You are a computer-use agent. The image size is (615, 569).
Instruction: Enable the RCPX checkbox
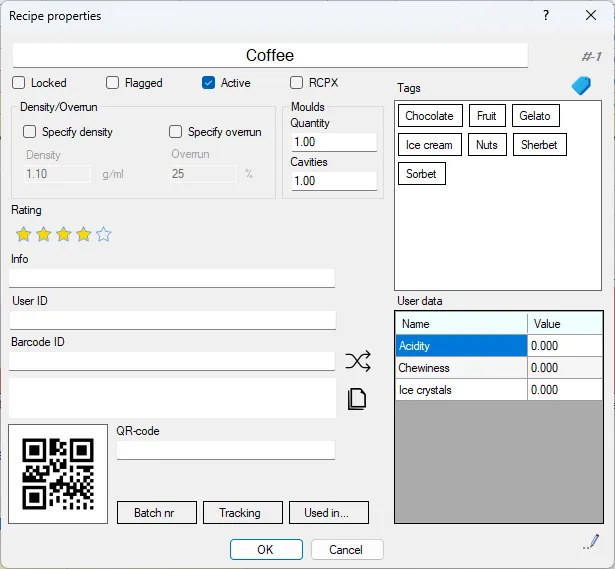pos(296,83)
